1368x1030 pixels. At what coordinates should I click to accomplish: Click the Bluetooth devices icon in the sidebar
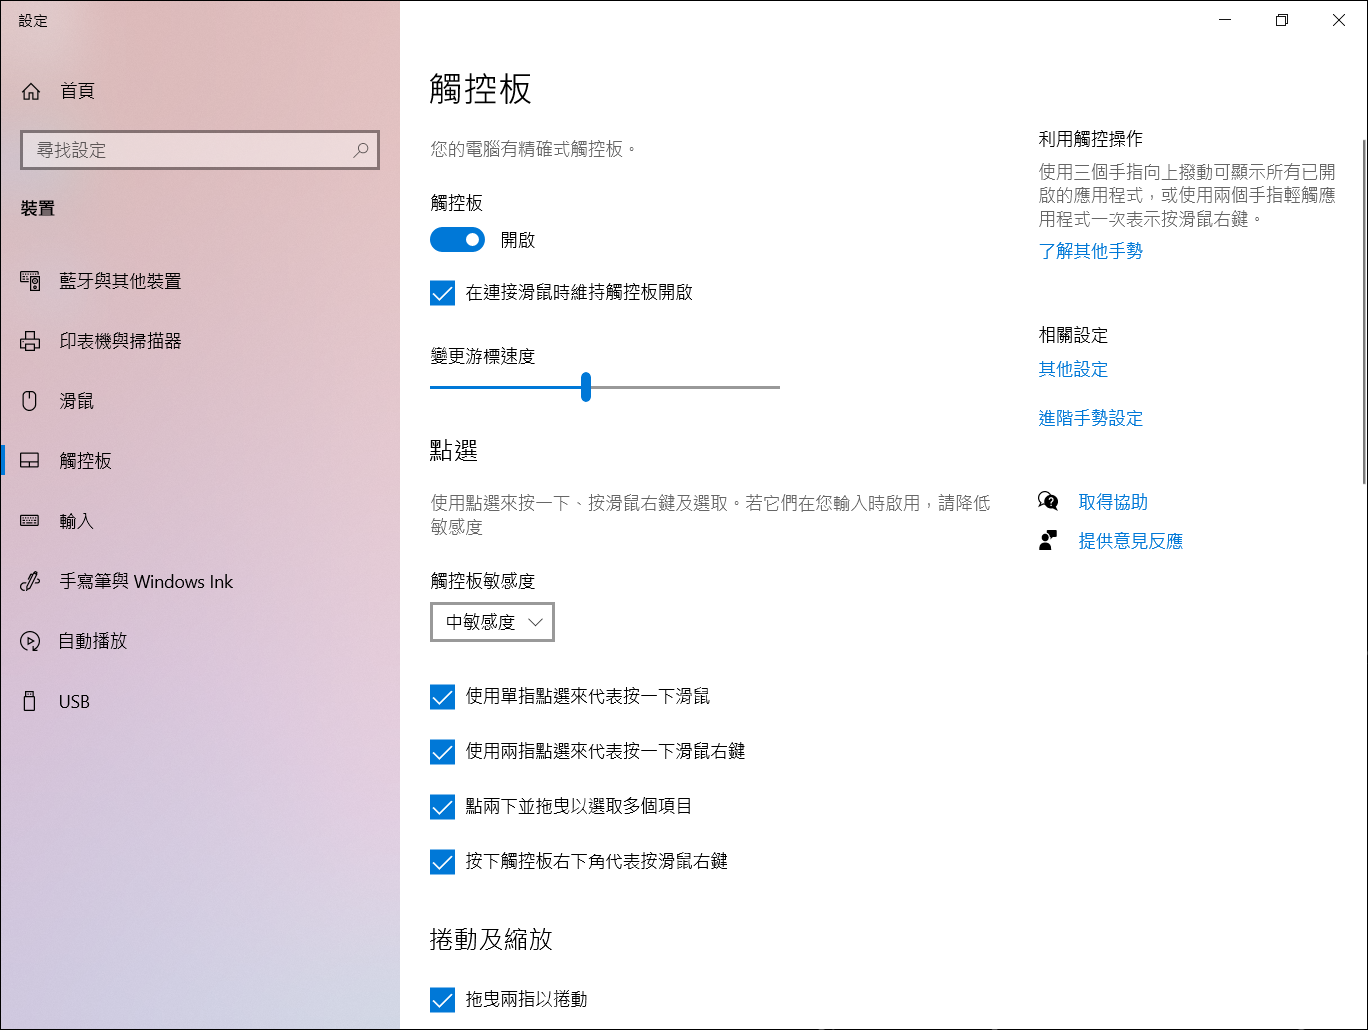tap(30, 281)
